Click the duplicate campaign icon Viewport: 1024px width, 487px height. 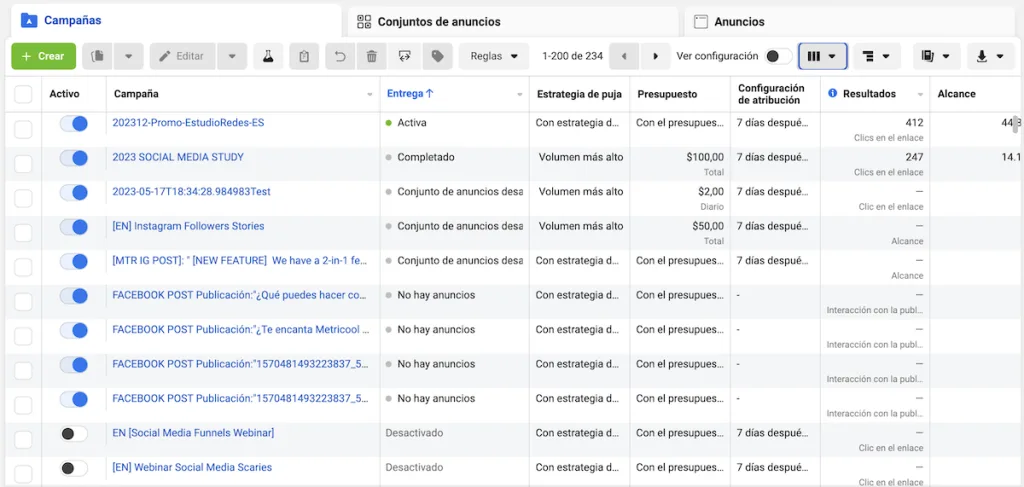97,56
